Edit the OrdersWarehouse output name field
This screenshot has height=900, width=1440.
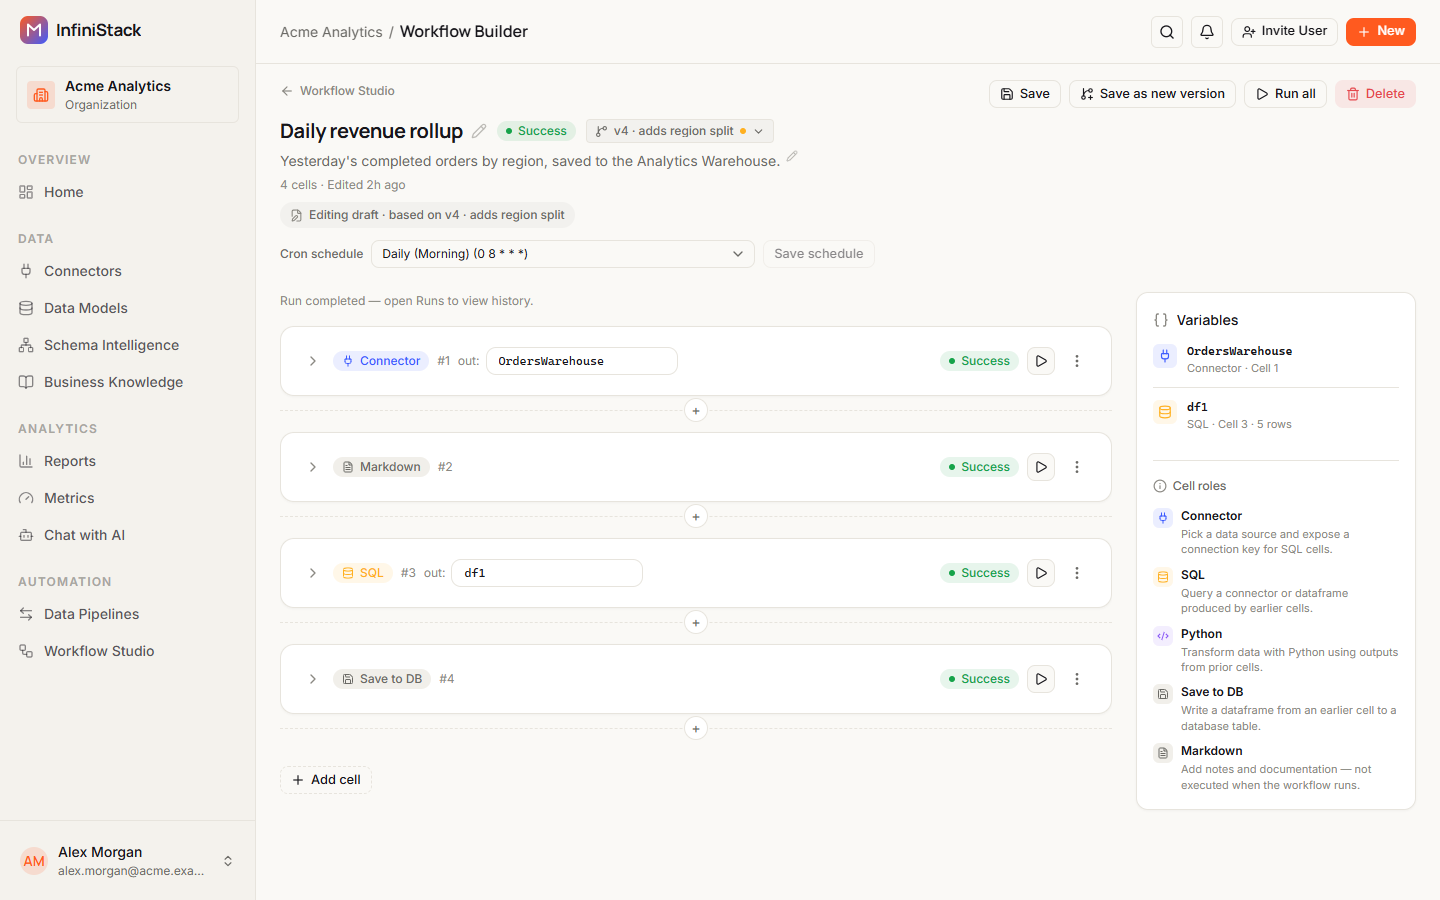click(582, 361)
